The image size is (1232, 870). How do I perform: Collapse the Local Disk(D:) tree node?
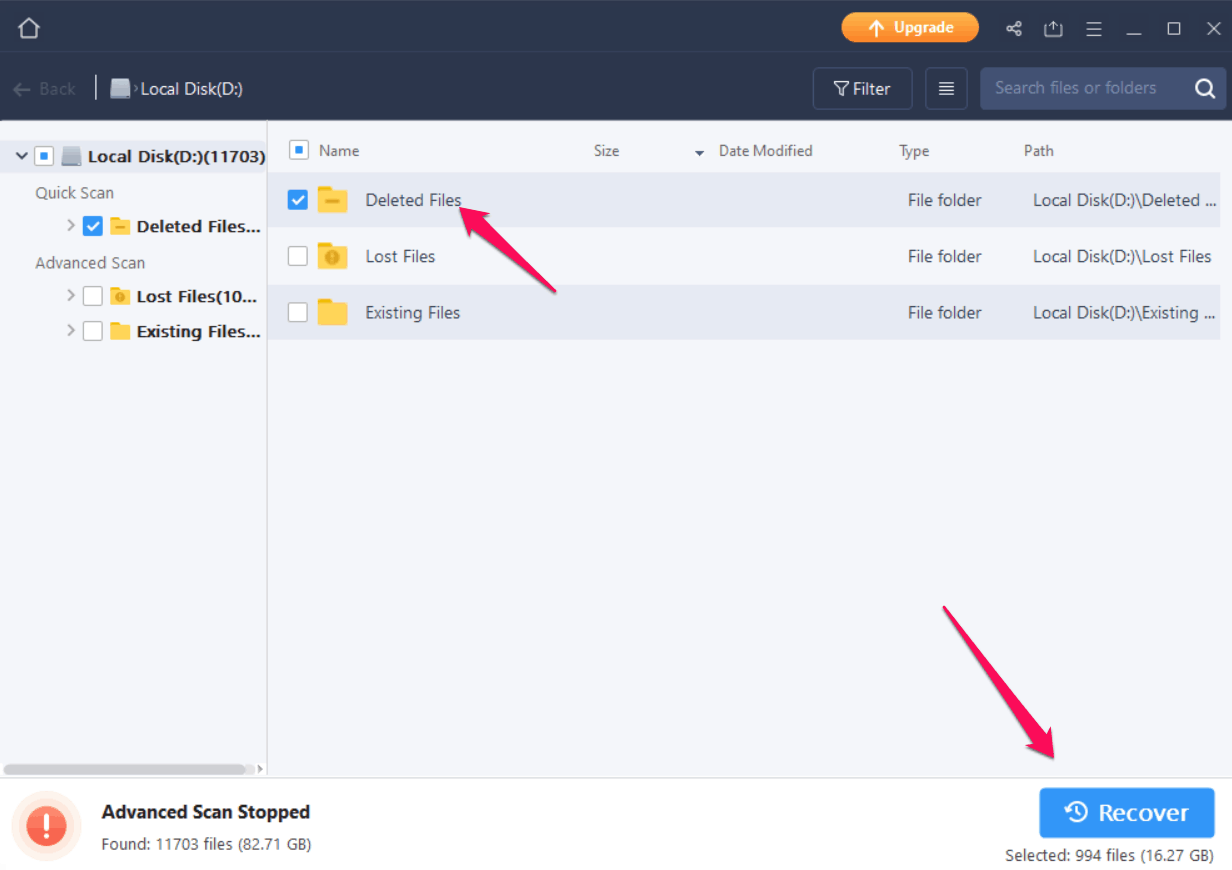(x=21, y=156)
